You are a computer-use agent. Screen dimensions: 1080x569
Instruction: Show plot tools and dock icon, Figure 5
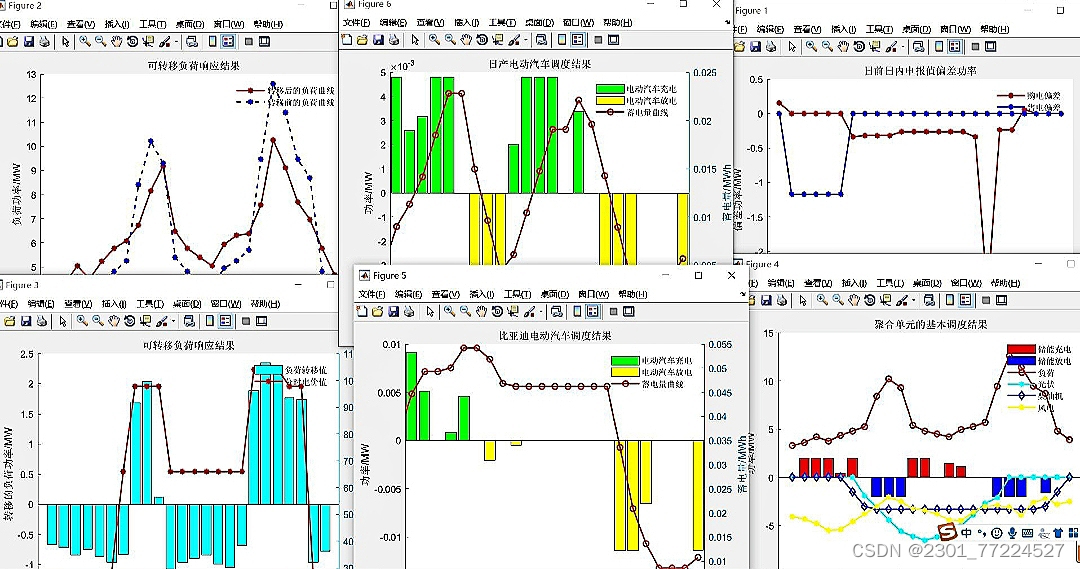pos(628,311)
